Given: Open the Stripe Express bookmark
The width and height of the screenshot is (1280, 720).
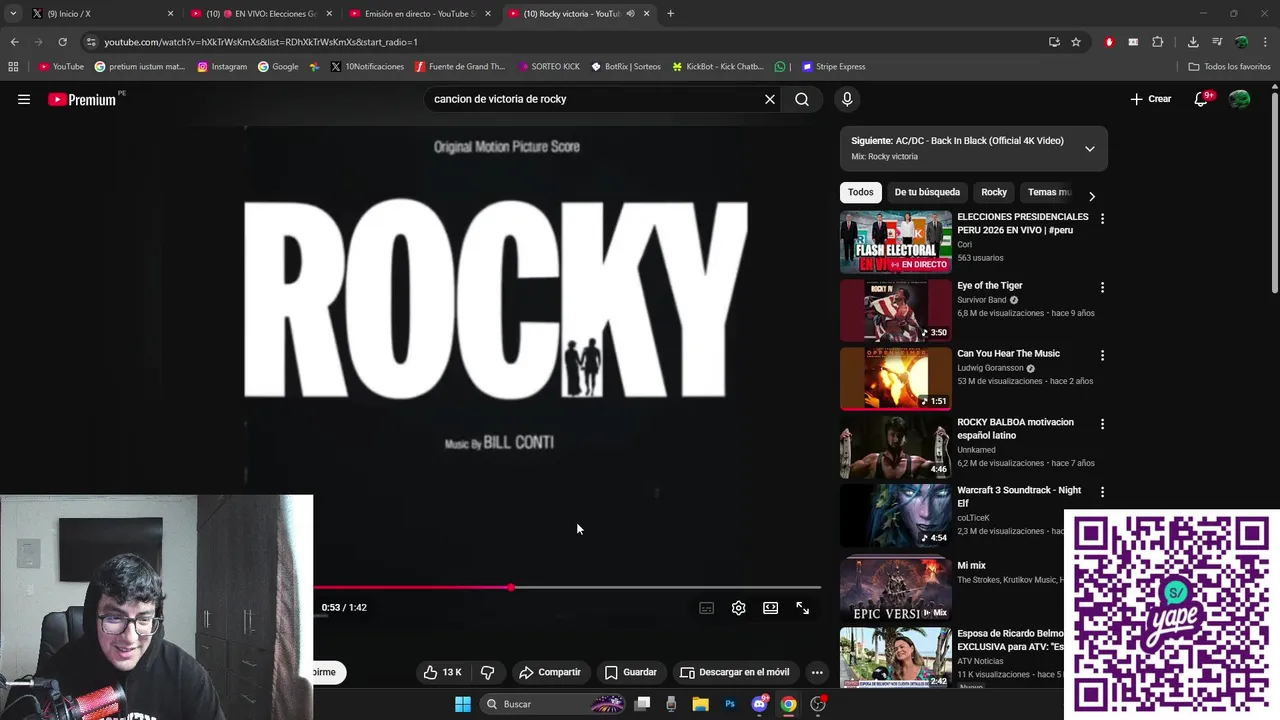Looking at the screenshot, I should click(833, 67).
